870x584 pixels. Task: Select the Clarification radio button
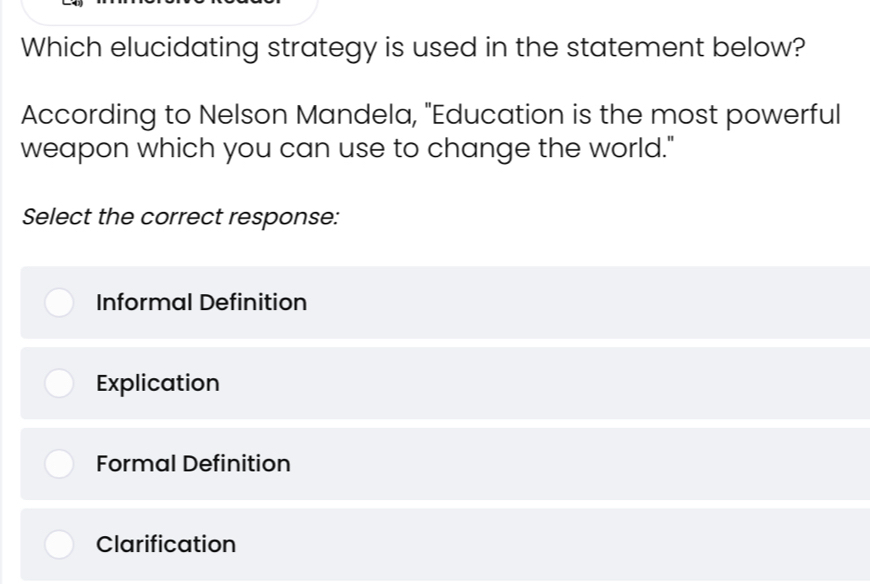(59, 544)
